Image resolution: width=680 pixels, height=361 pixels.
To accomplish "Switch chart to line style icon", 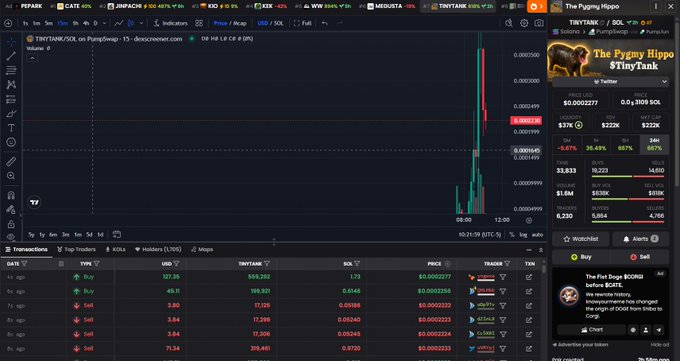I will click(118, 23).
